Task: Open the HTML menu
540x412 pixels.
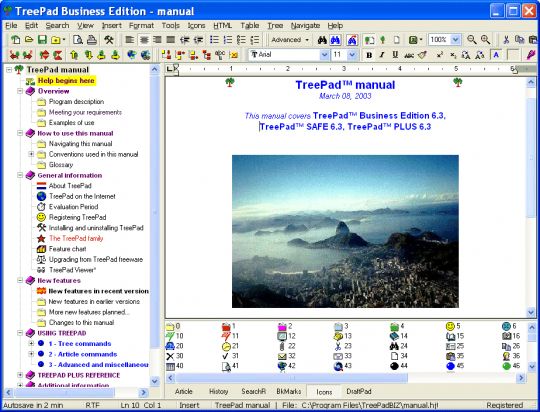Action: (x=222, y=25)
